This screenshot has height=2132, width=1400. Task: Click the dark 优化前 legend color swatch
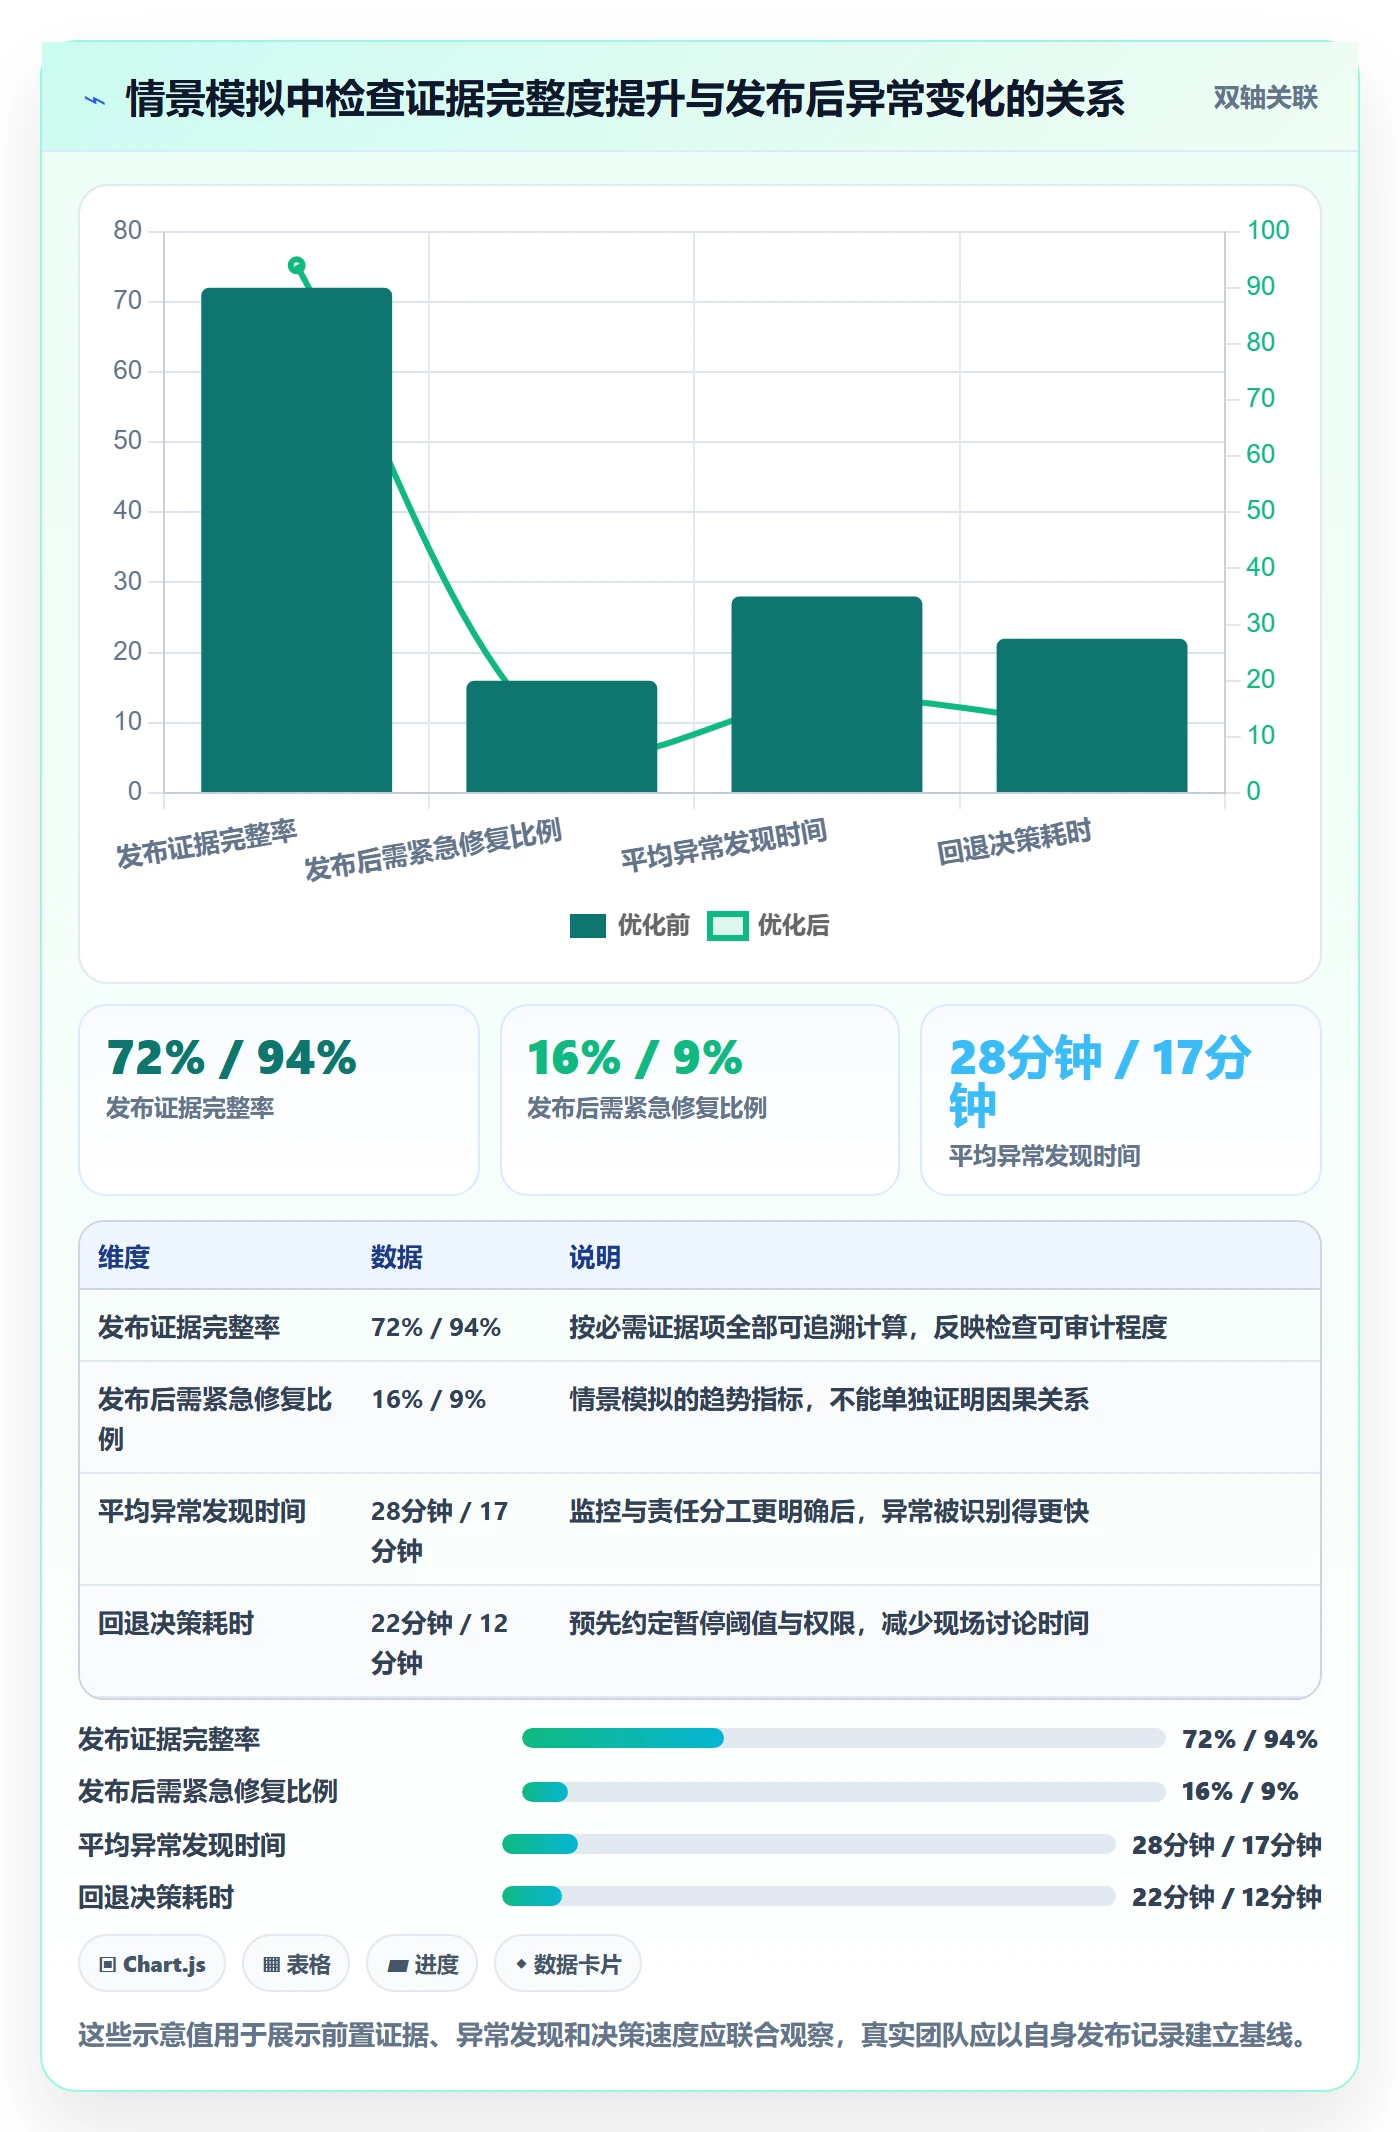pyautogui.click(x=588, y=926)
